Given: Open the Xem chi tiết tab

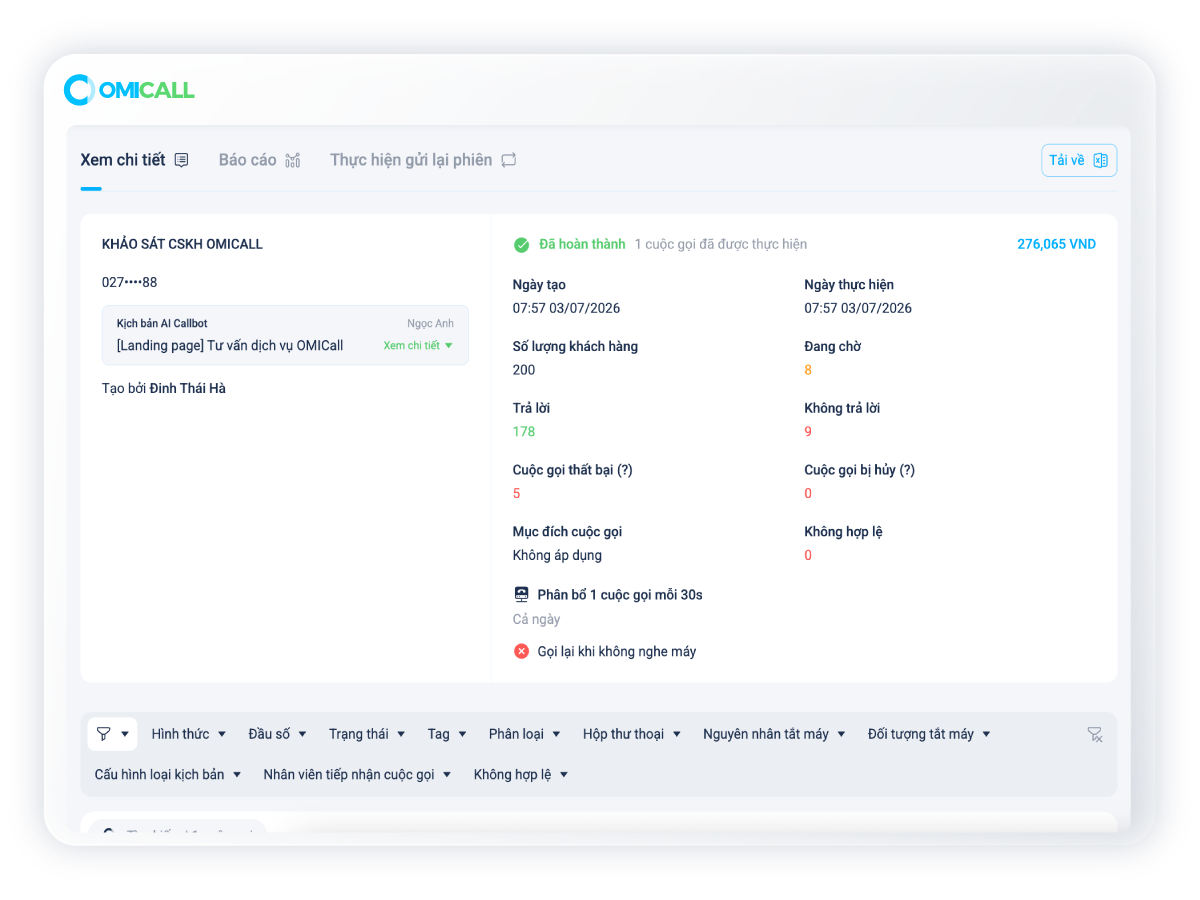Looking at the screenshot, I should click(x=134, y=160).
